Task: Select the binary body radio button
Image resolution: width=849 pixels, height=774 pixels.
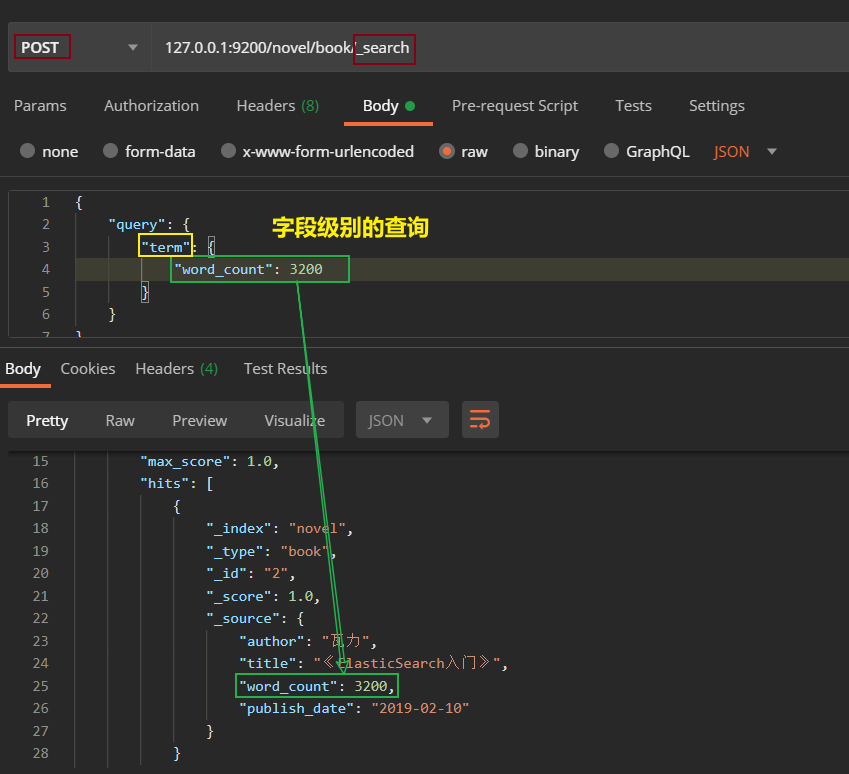Action: click(x=520, y=151)
